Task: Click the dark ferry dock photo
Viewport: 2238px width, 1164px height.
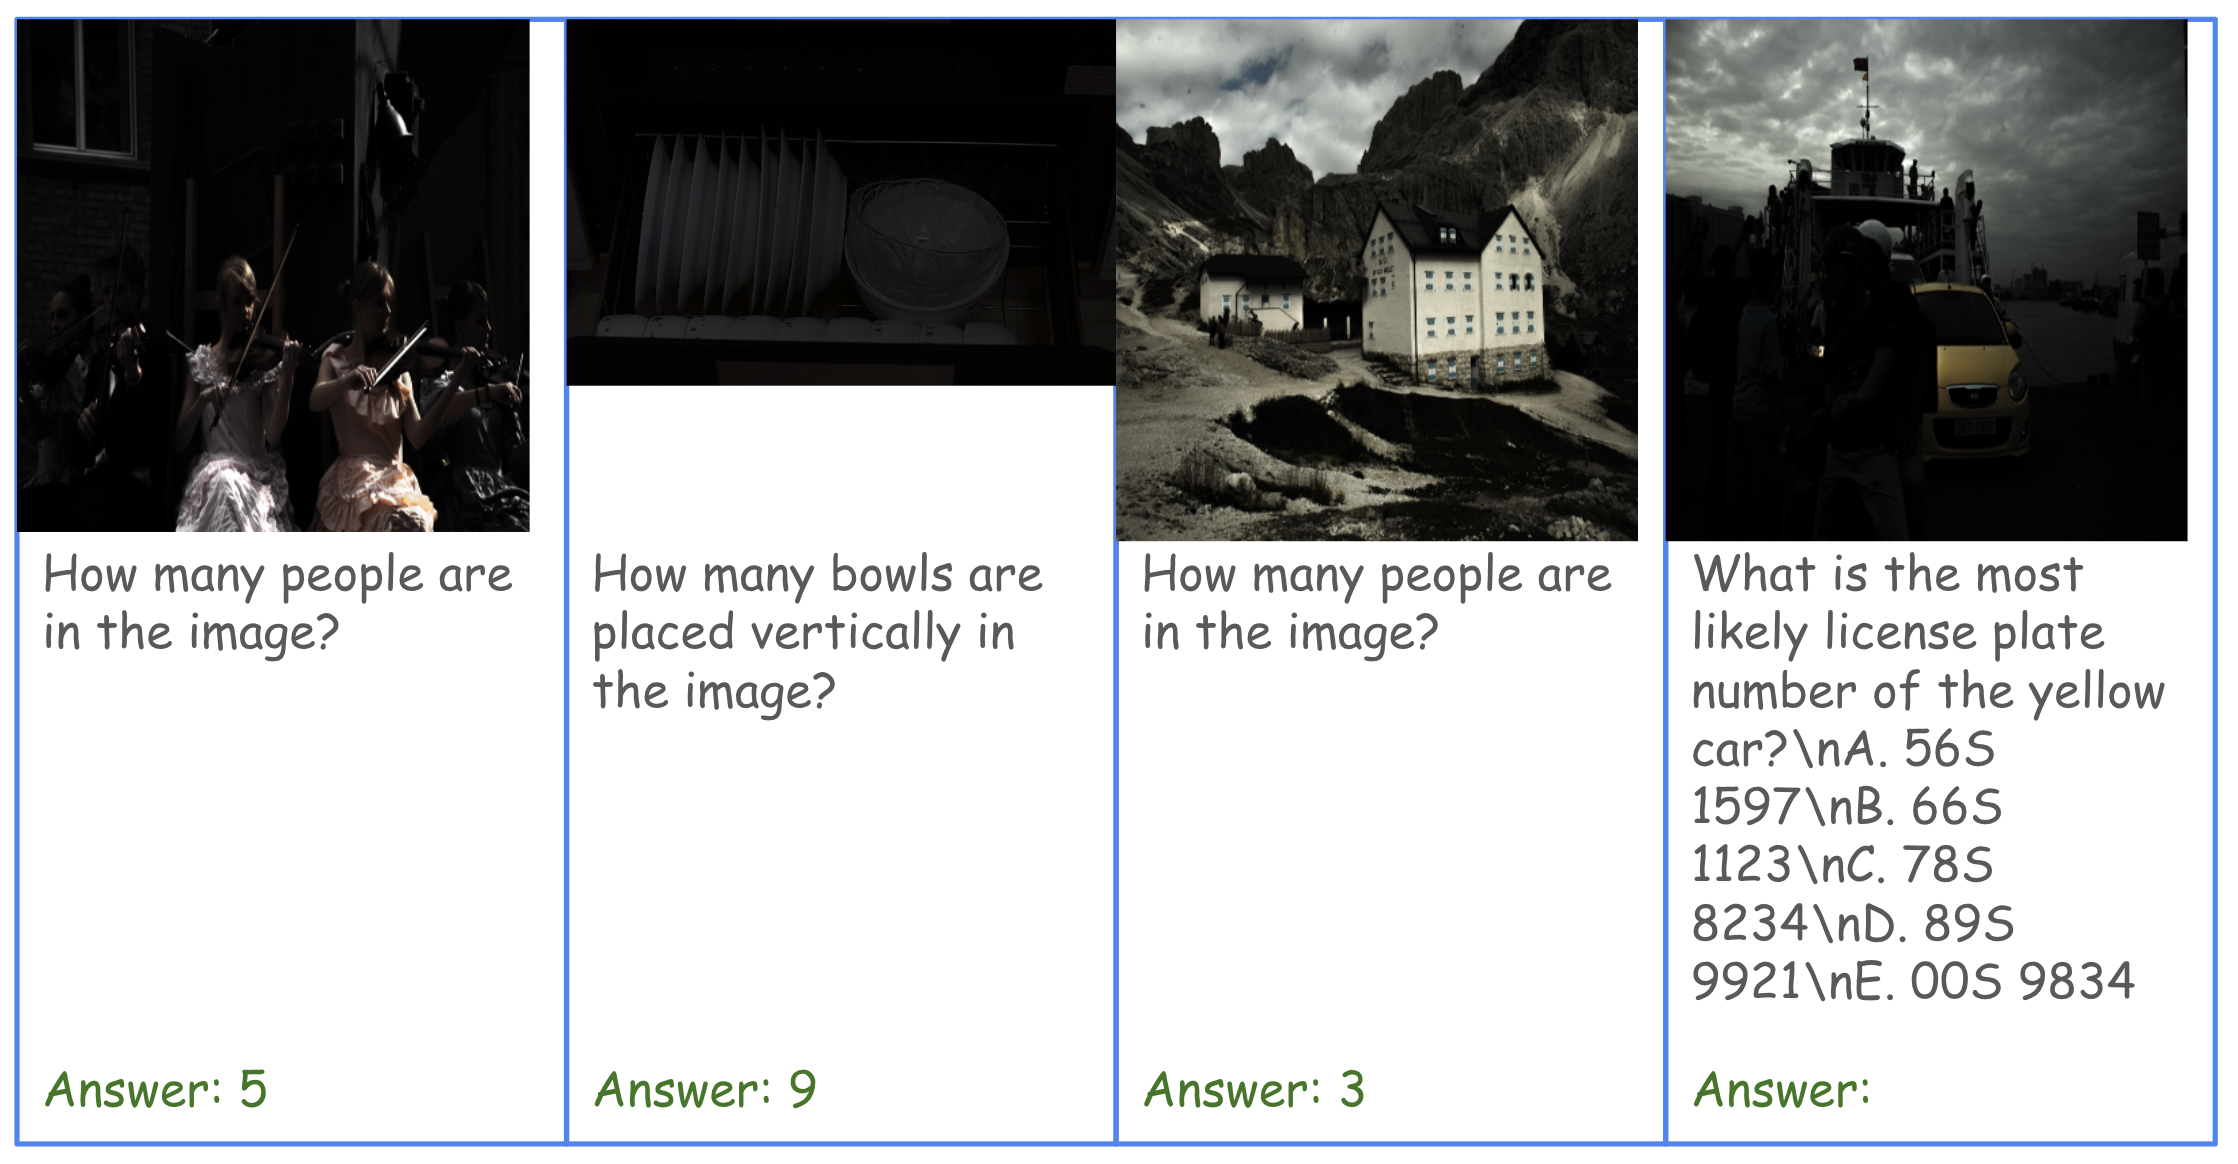Action: pos(1926,280)
